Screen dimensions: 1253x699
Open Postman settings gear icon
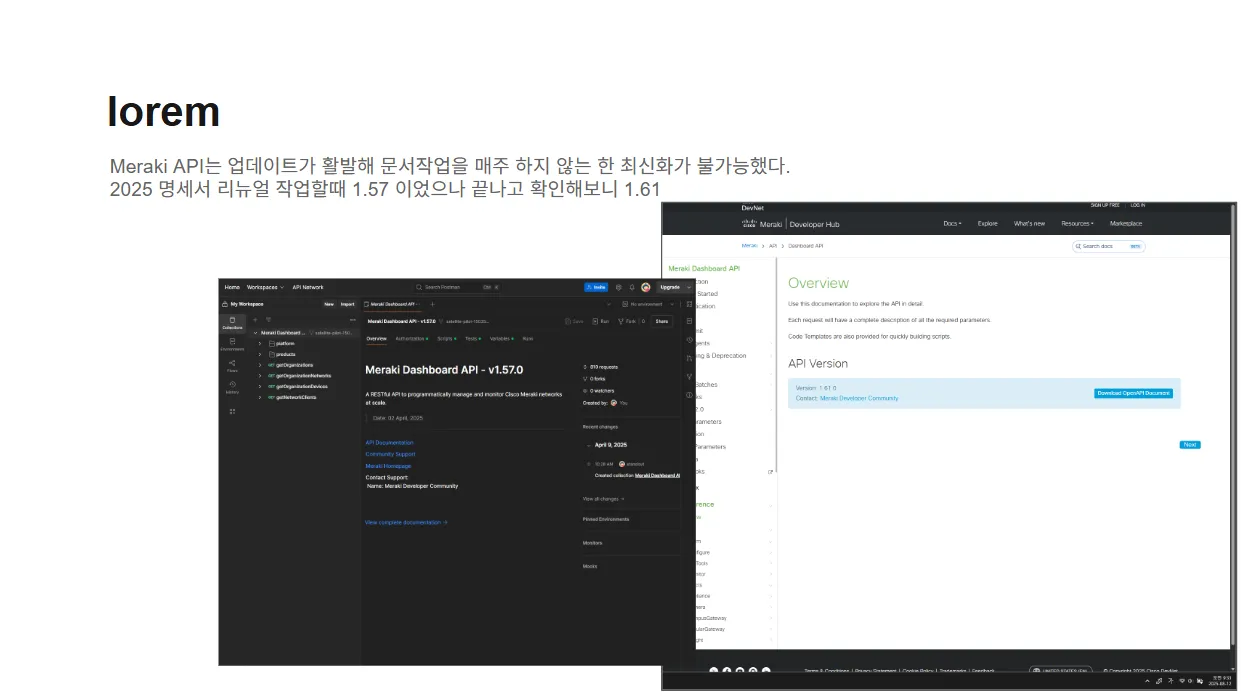pyautogui.click(x=618, y=287)
